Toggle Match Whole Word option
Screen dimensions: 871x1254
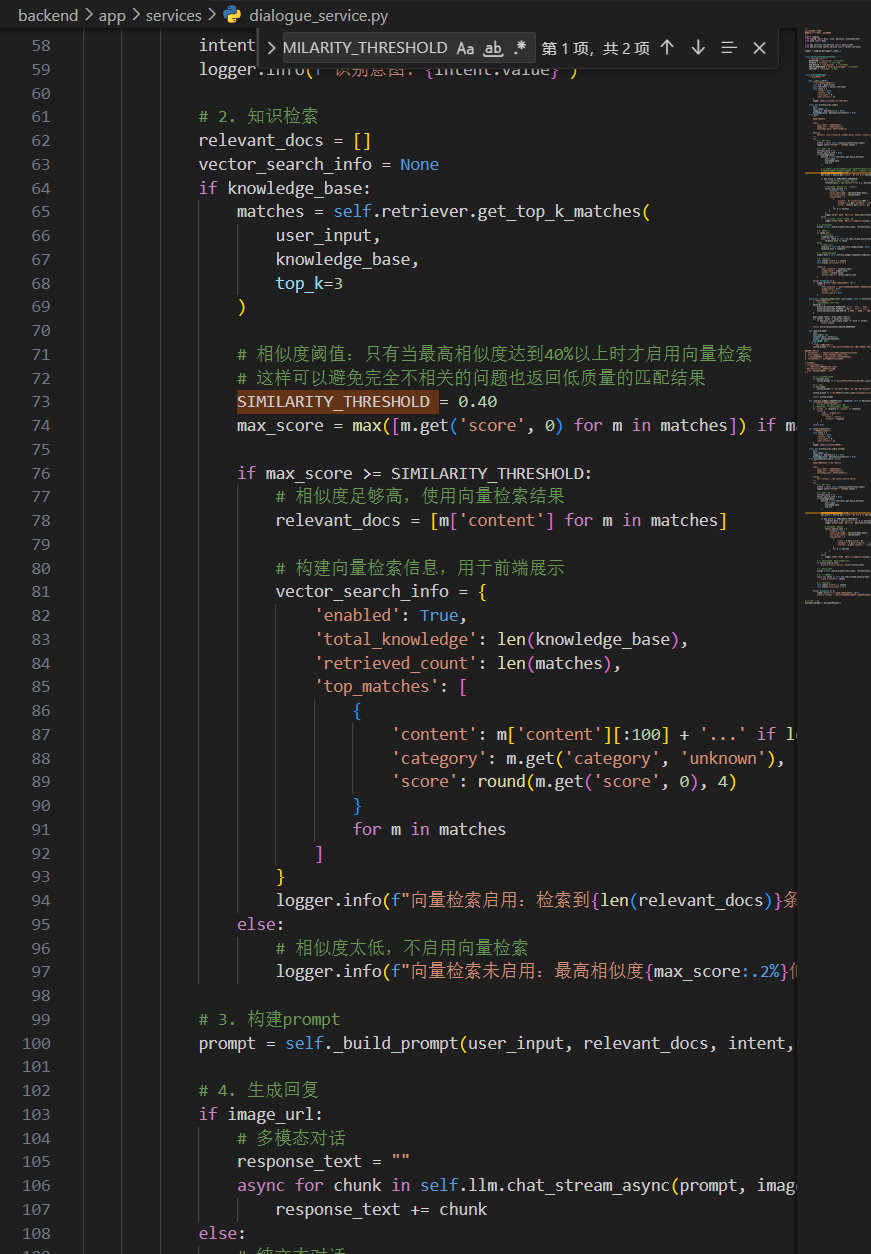pyautogui.click(x=493, y=48)
